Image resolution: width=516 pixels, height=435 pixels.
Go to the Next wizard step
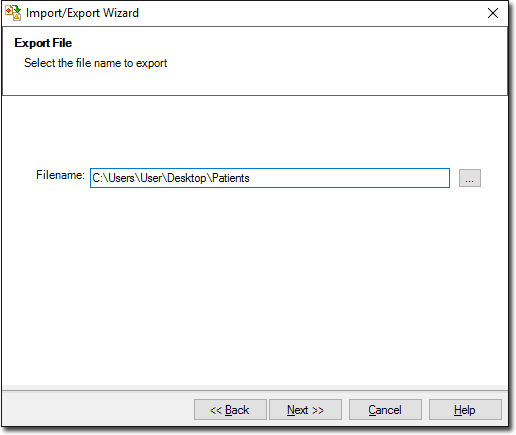305,410
